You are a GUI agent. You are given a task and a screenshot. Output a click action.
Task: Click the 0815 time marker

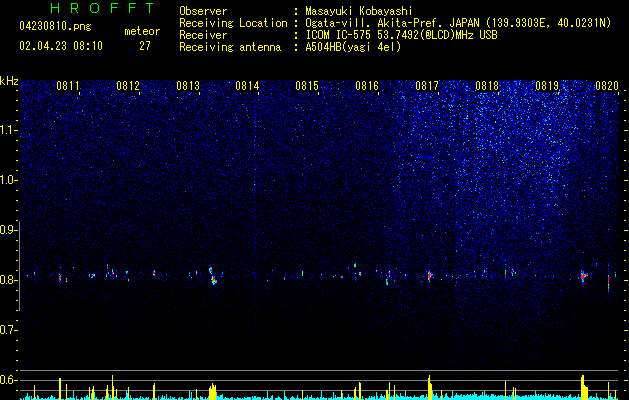click(x=307, y=86)
